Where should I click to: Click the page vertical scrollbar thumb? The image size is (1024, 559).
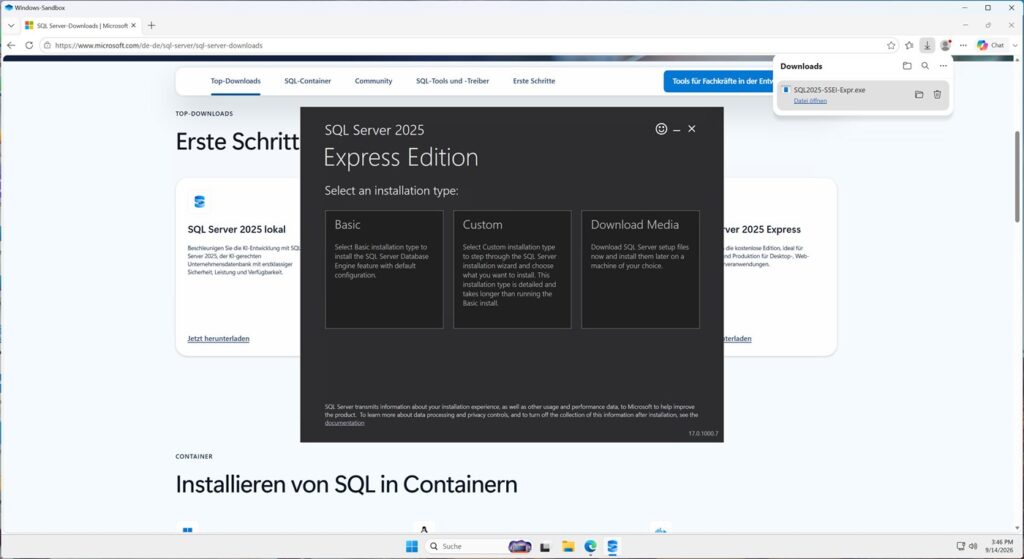click(1016, 176)
